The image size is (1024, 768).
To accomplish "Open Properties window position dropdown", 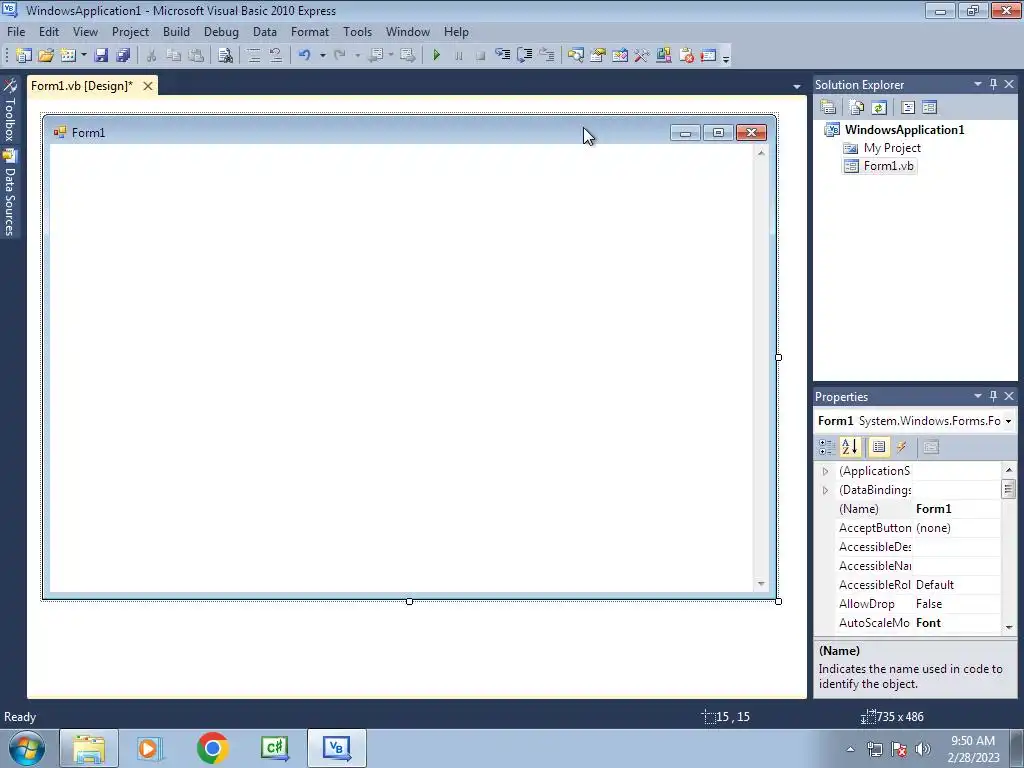I will coord(978,396).
